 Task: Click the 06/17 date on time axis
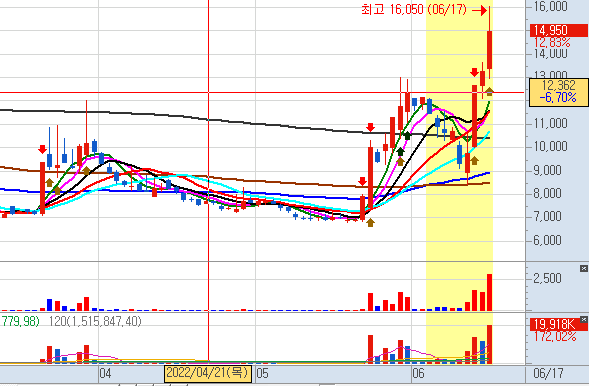pos(548,373)
